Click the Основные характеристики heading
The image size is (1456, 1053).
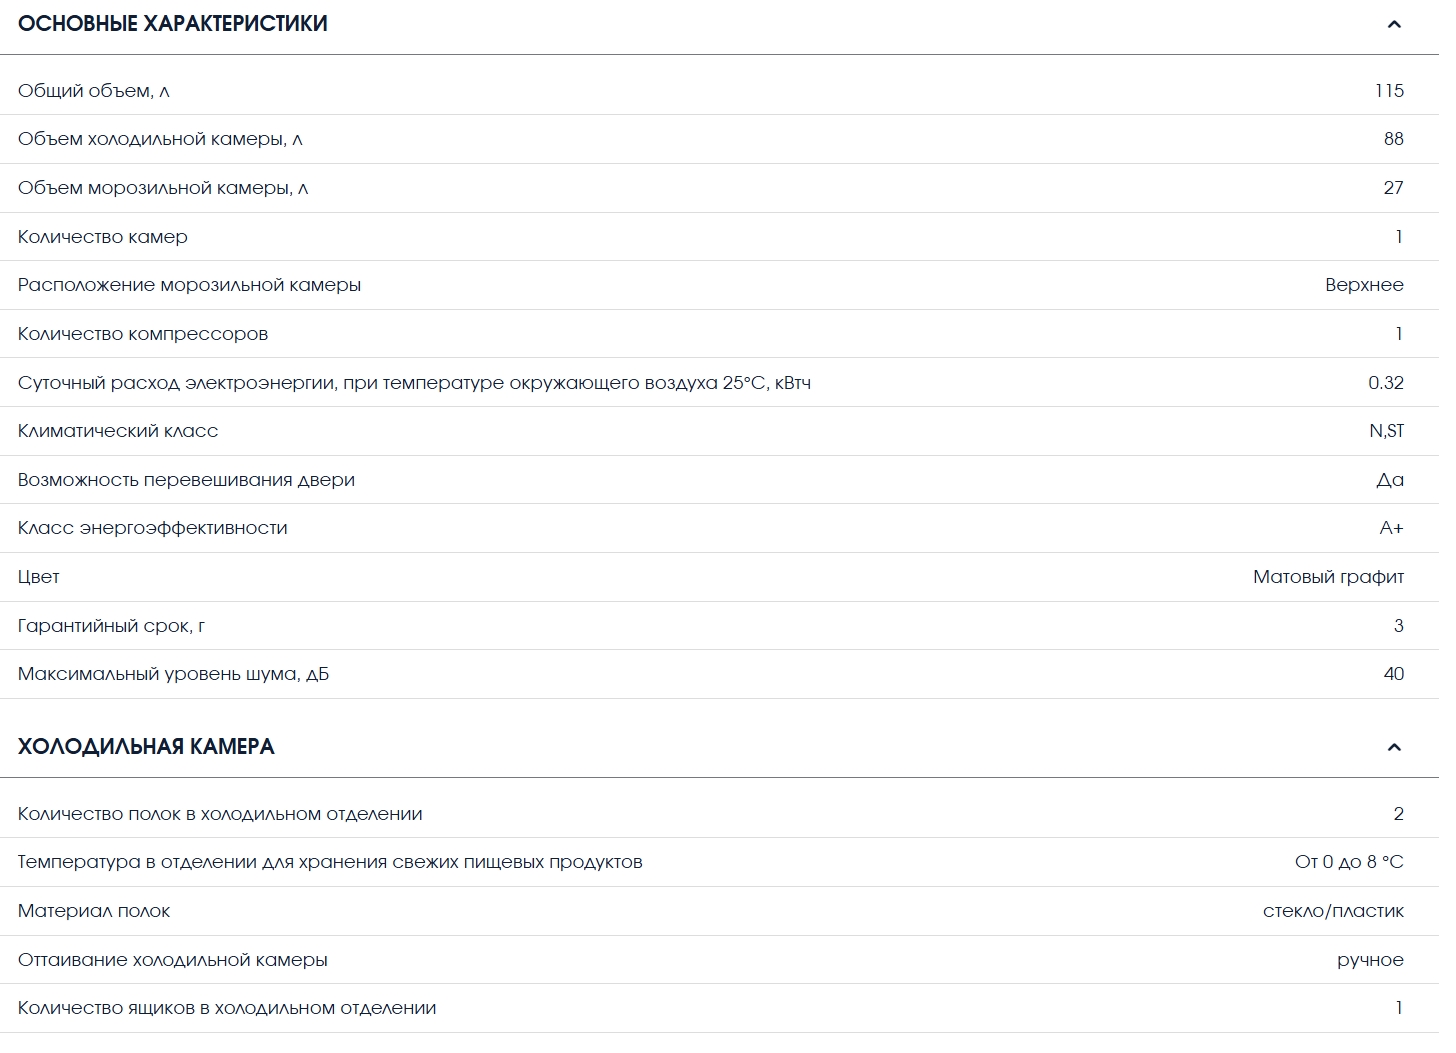pyautogui.click(x=173, y=24)
